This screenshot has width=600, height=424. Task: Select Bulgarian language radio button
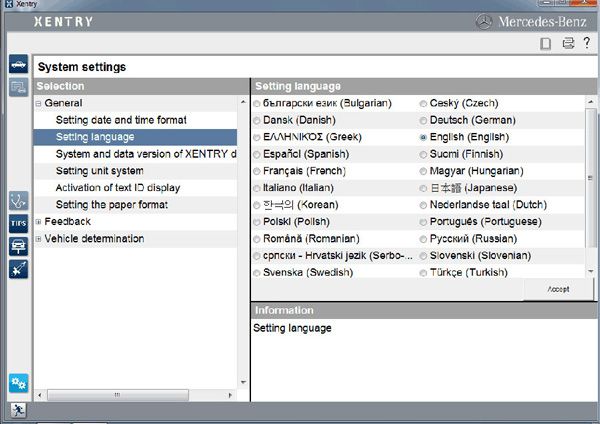point(256,103)
